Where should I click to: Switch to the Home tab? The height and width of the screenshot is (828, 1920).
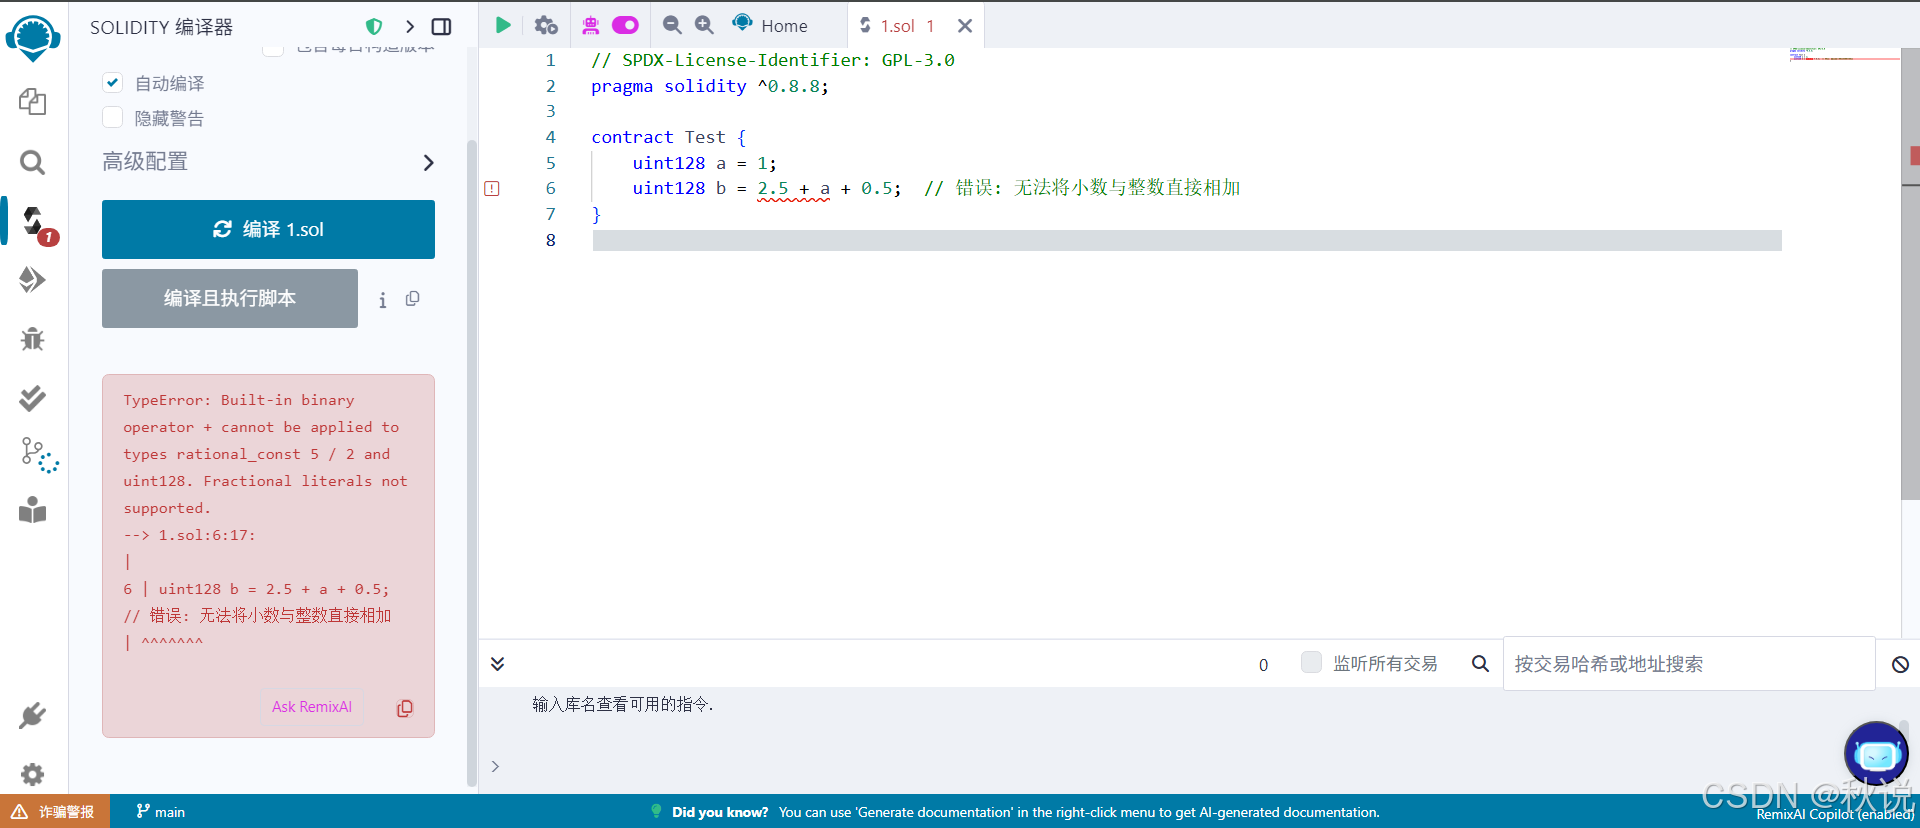tap(770, 25)
